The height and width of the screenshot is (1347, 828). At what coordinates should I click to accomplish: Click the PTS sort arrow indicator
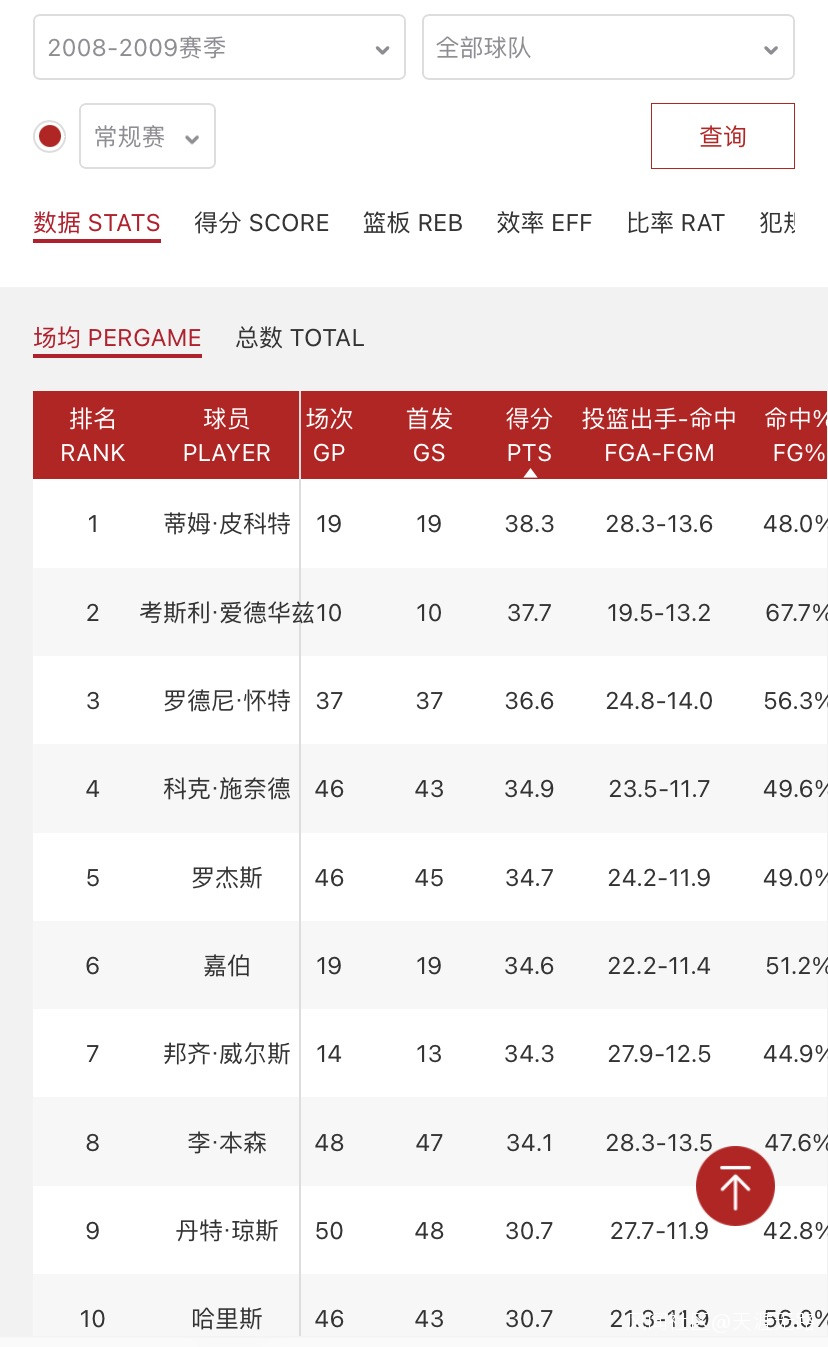coord(530,473)
